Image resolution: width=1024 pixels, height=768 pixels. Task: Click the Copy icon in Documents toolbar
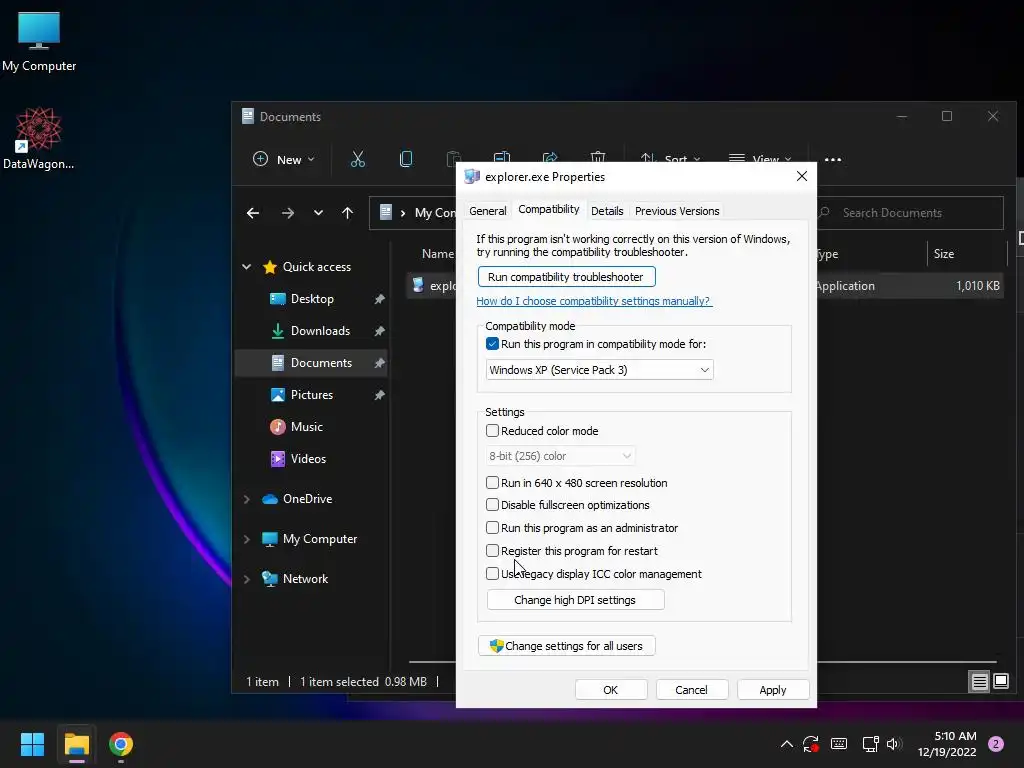click(x=406, y=159)
